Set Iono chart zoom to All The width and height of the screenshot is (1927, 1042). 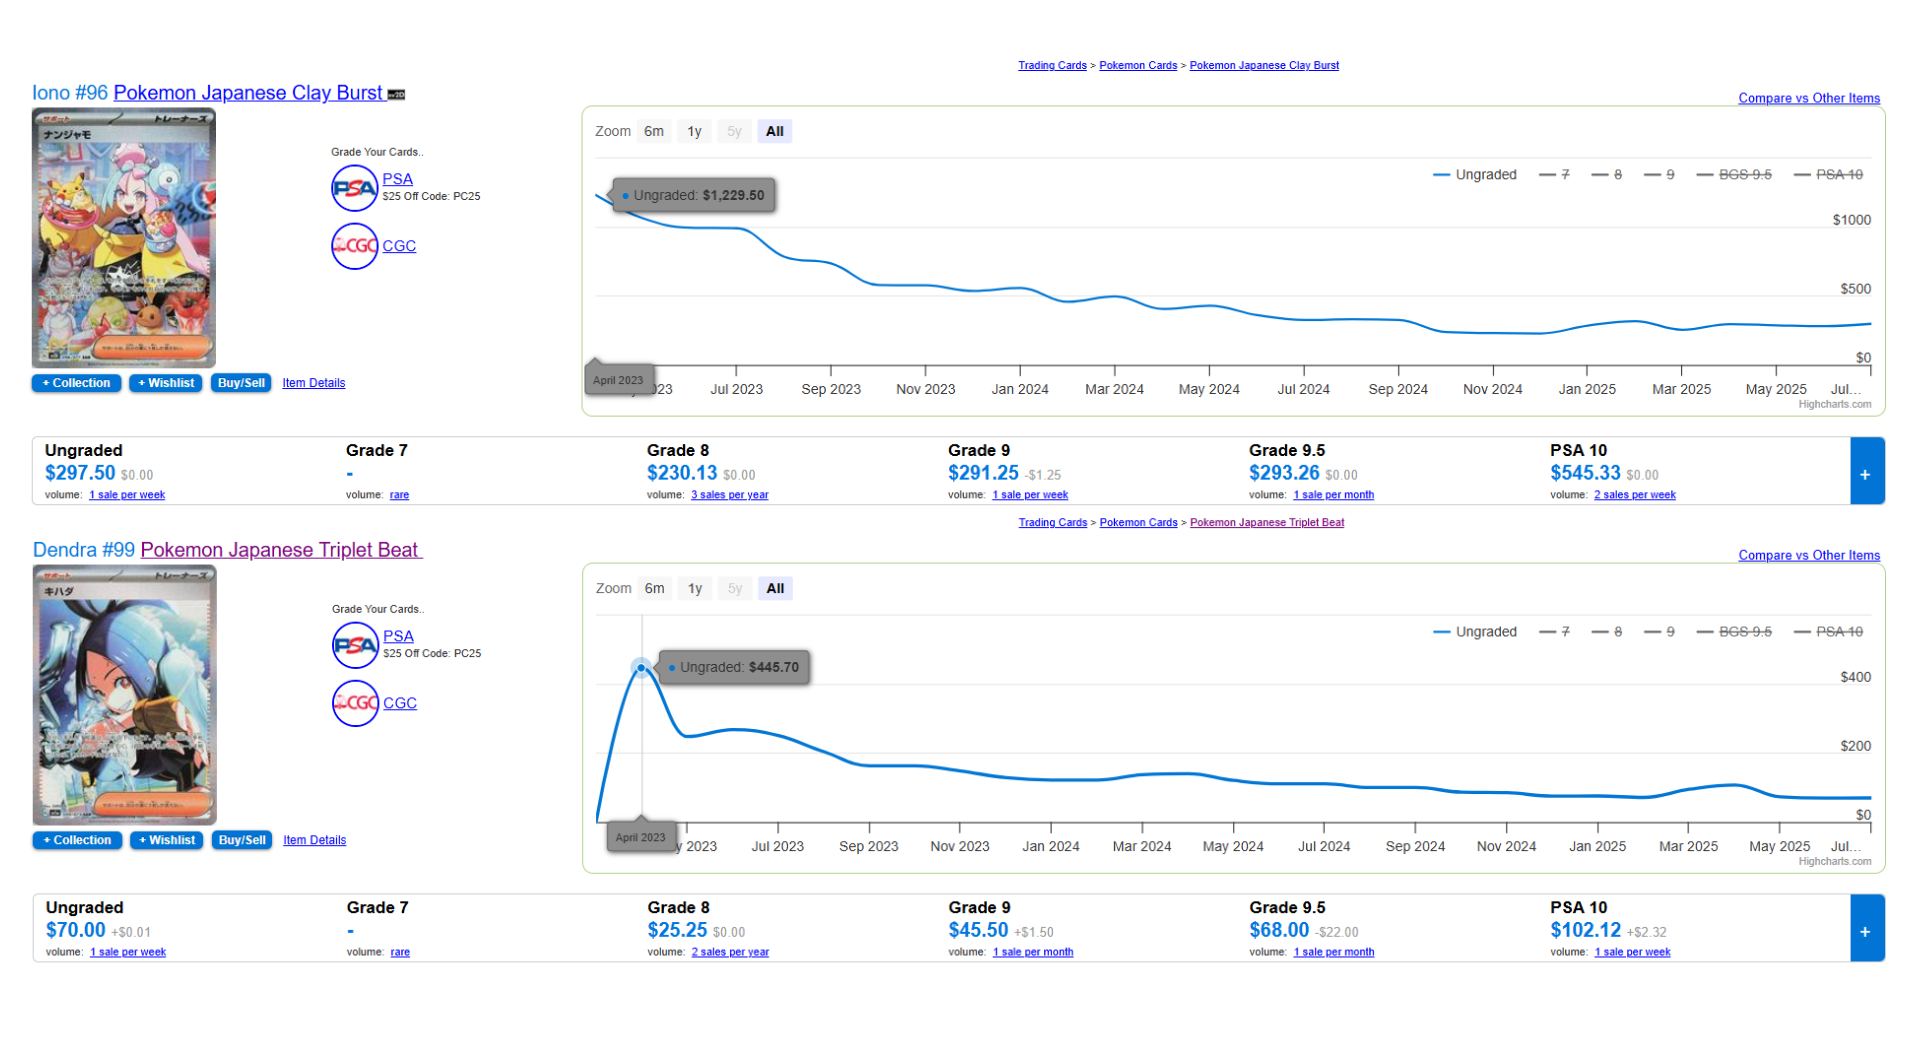(775, 132)
